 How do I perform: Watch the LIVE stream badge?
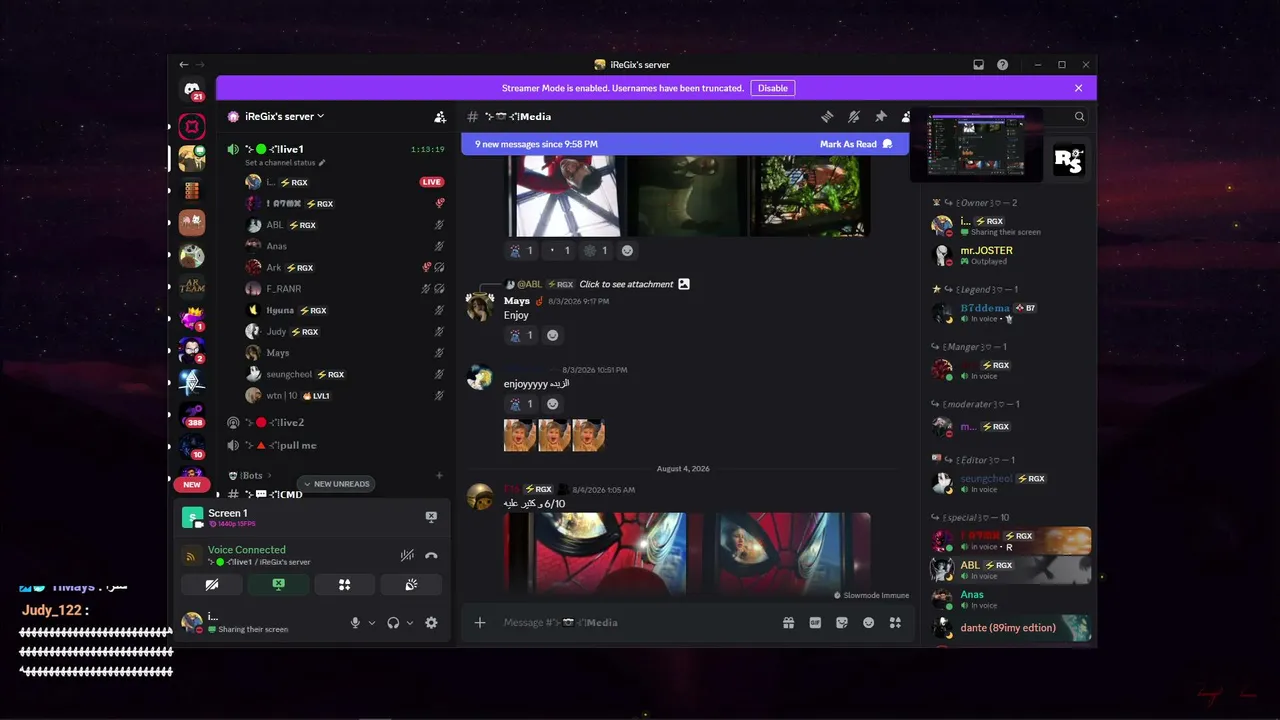pos(431,182)
